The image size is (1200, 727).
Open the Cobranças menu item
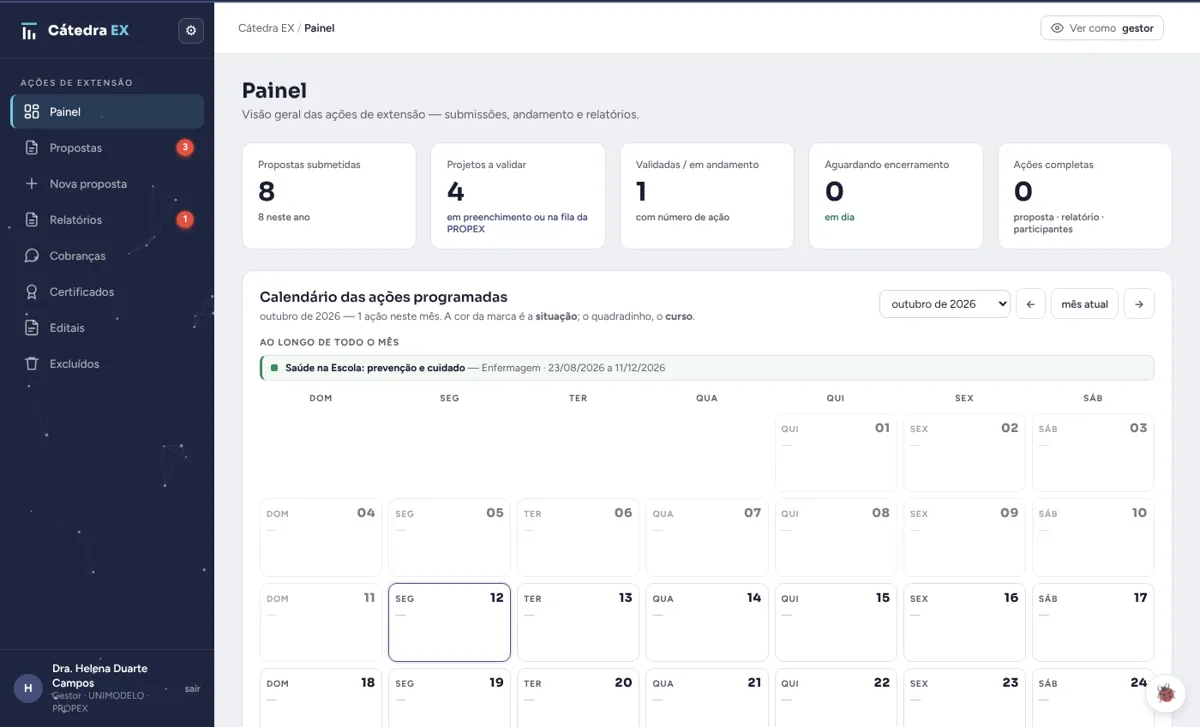point(107,256)
